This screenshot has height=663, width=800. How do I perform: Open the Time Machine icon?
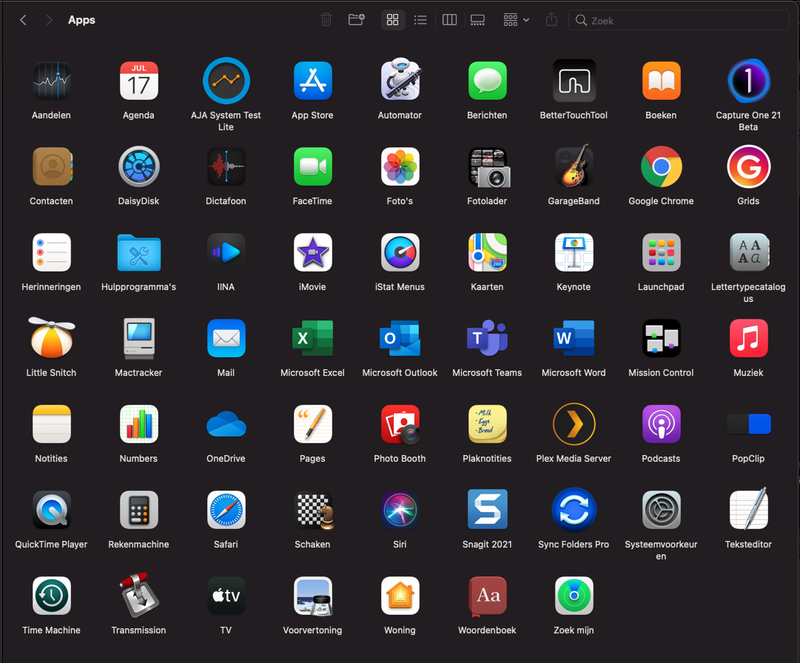click(52, 596)
